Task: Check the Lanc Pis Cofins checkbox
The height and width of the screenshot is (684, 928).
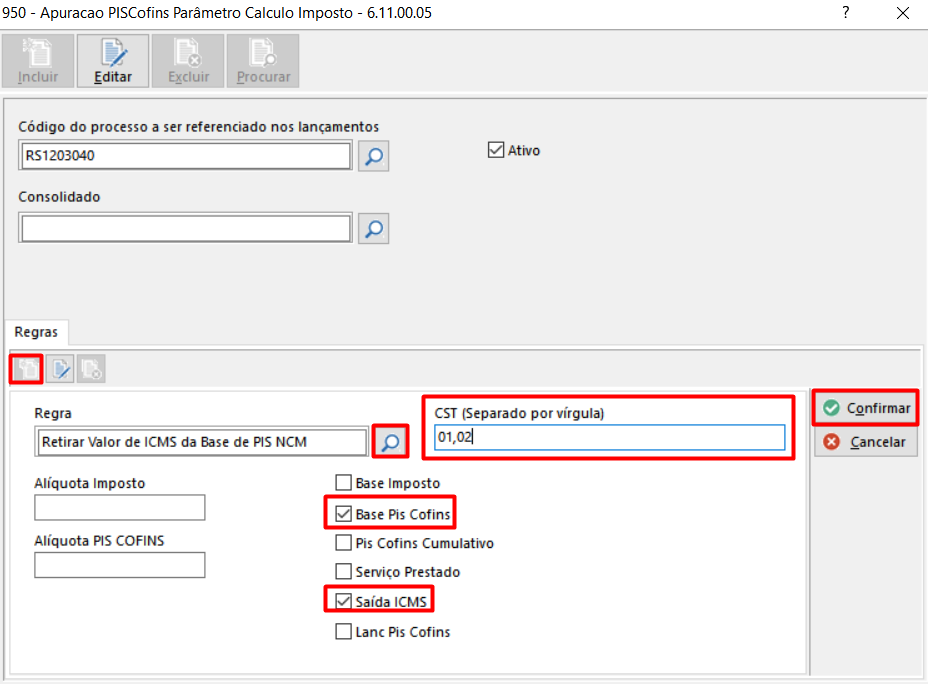Action: (x=343, y=631)
